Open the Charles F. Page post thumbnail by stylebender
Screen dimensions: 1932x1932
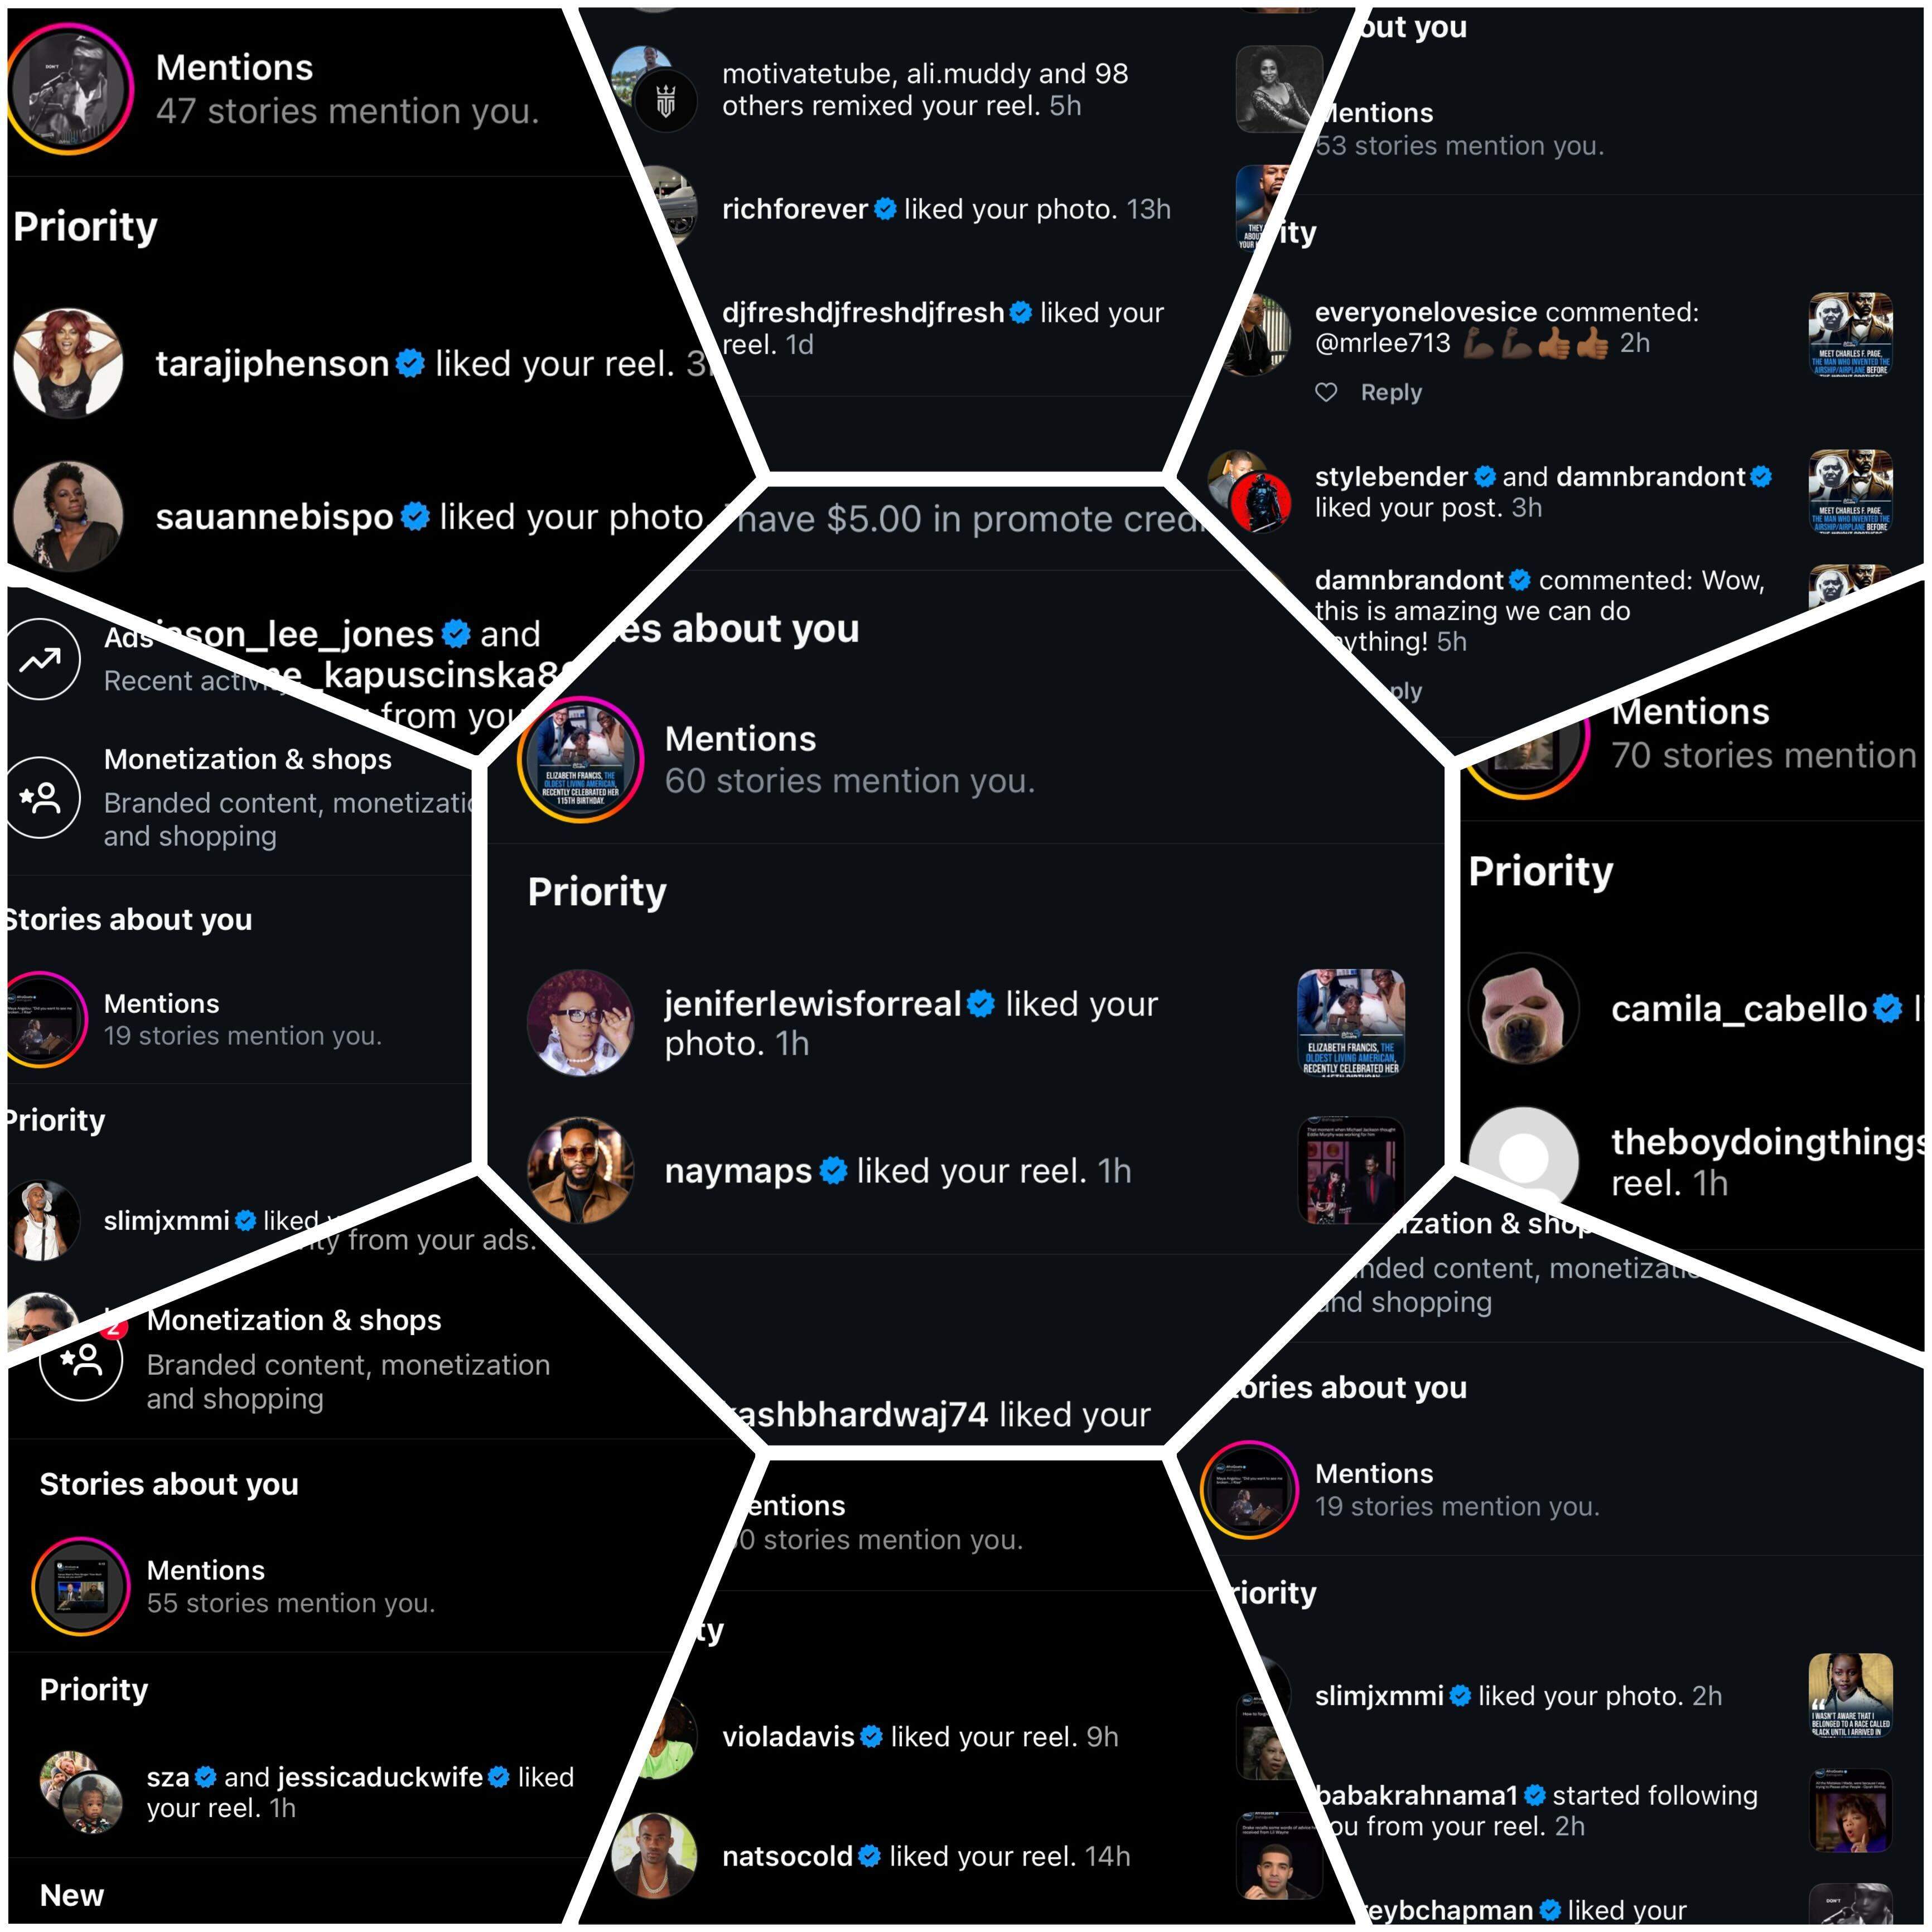(x=1851, y=492)
